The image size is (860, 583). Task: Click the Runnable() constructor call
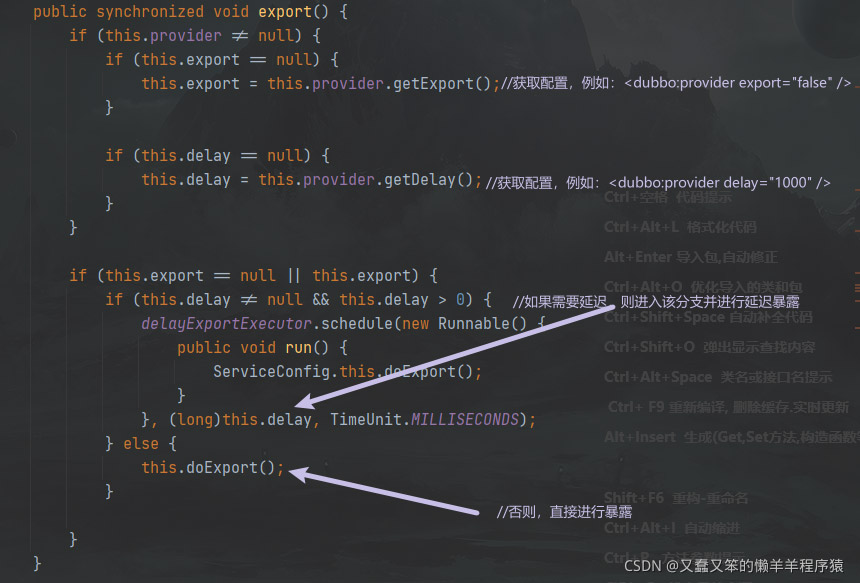tap(482, 324)
